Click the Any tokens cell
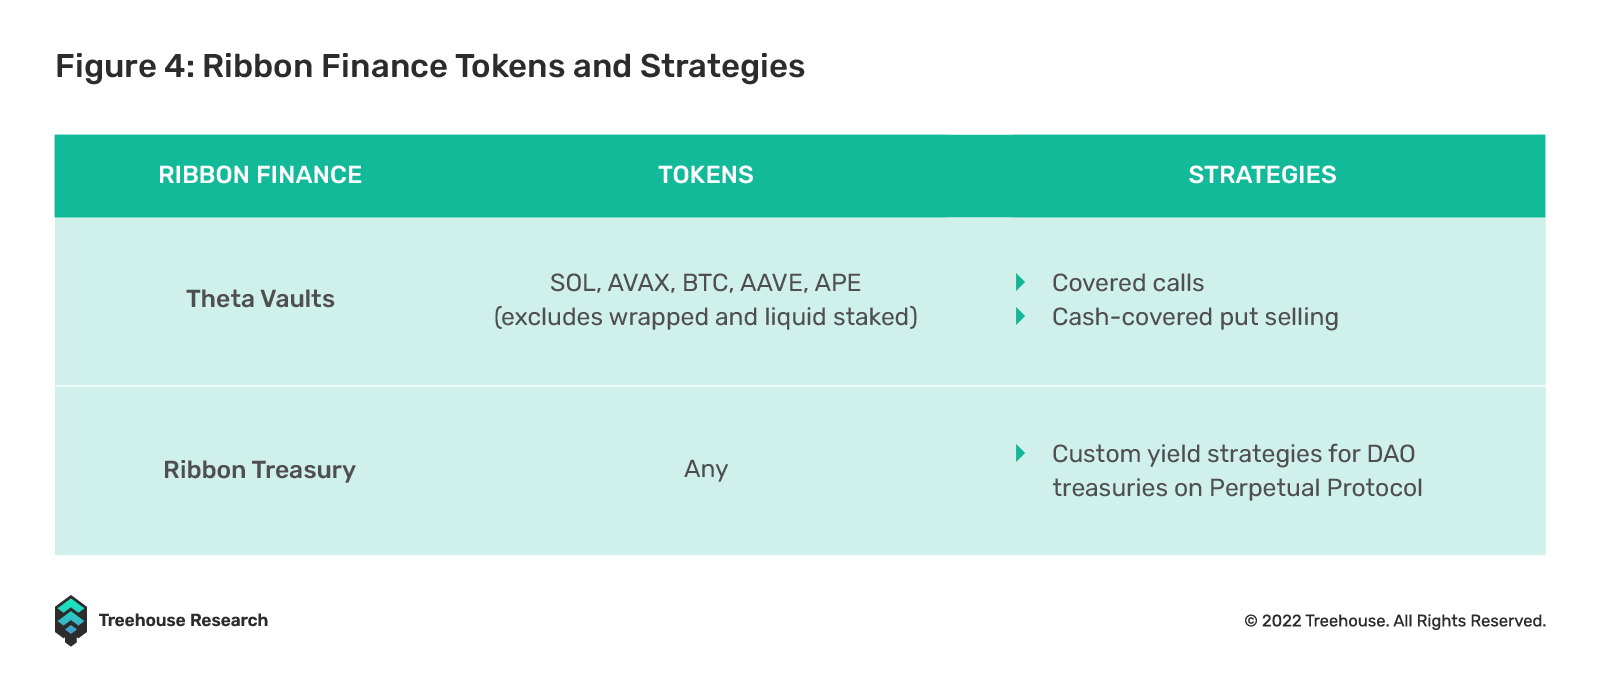Screen dimensions: 1600x687 point(706,469)
